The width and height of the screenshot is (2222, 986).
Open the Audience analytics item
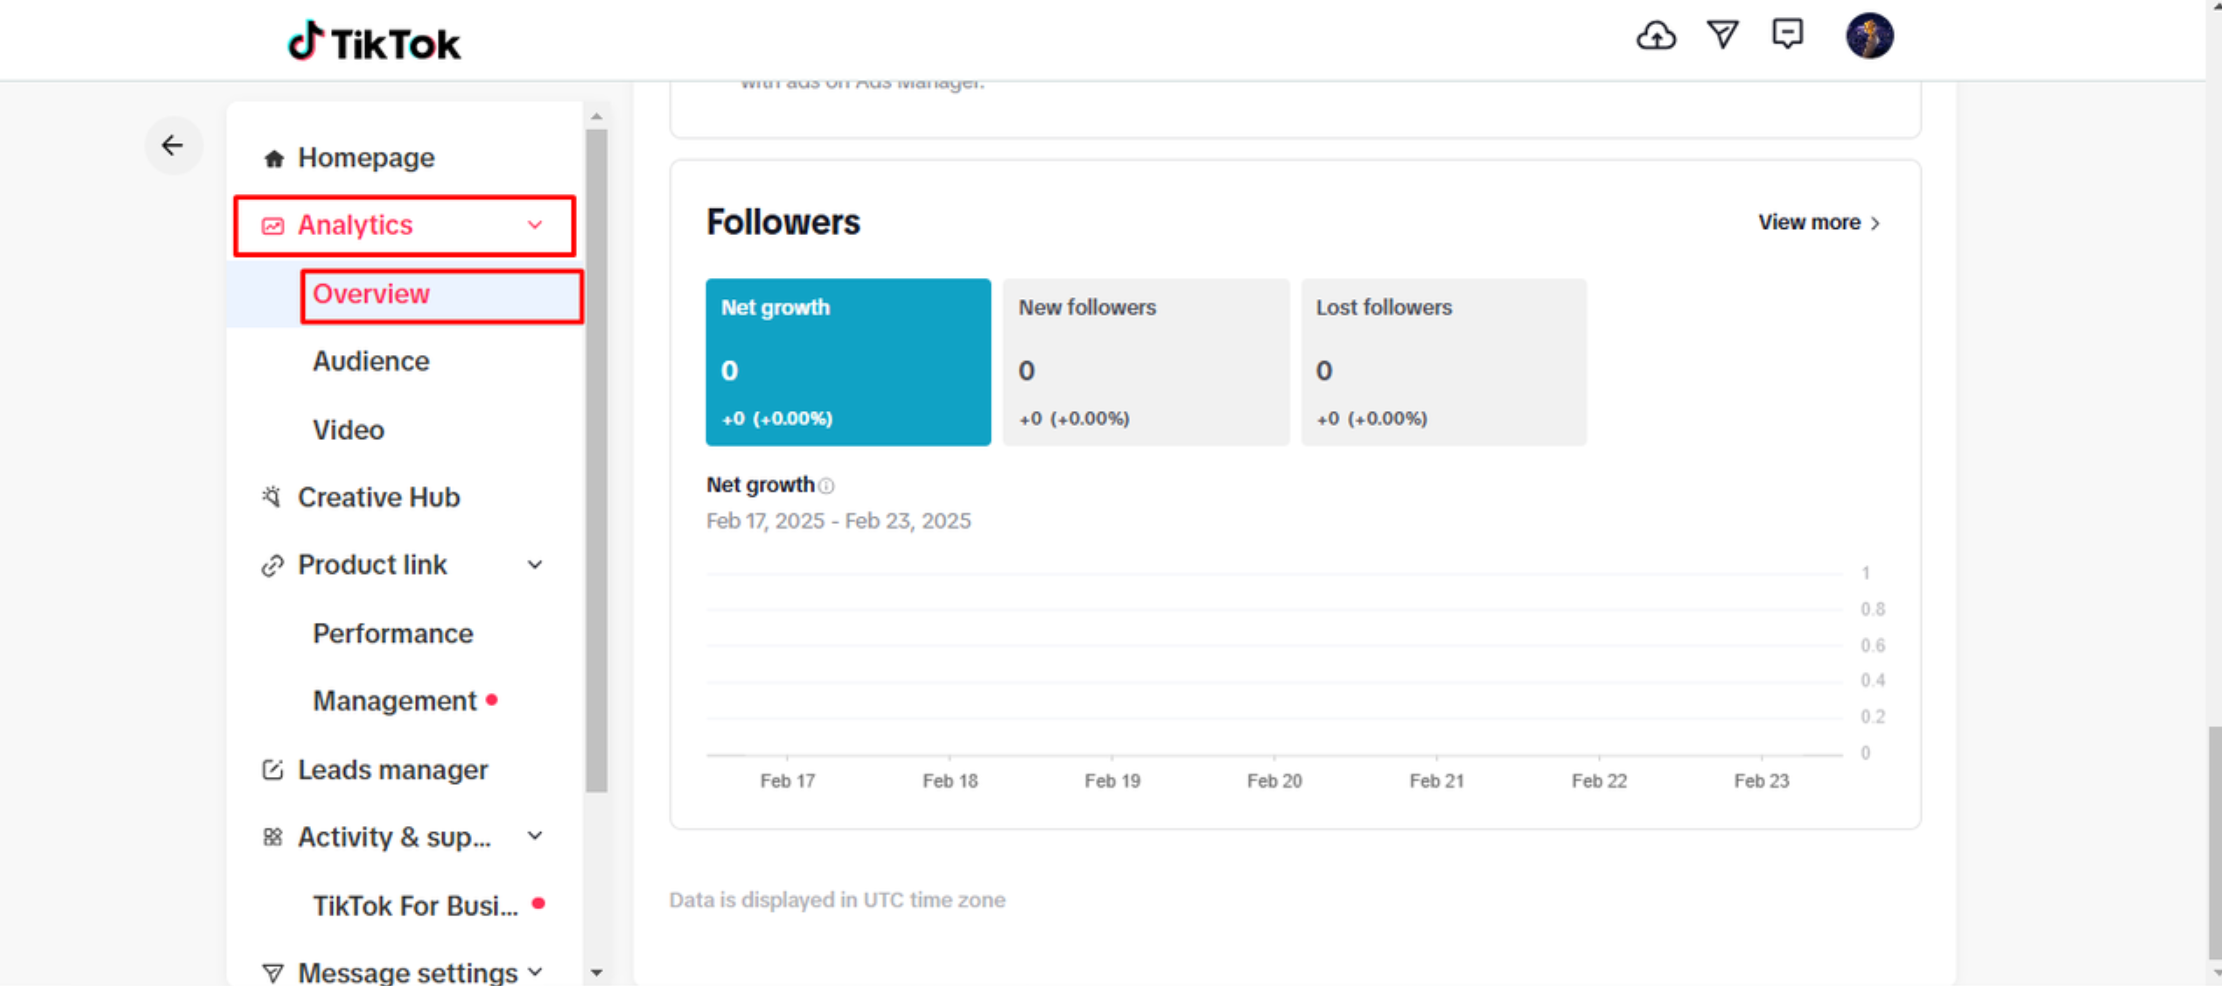(371, 361)
